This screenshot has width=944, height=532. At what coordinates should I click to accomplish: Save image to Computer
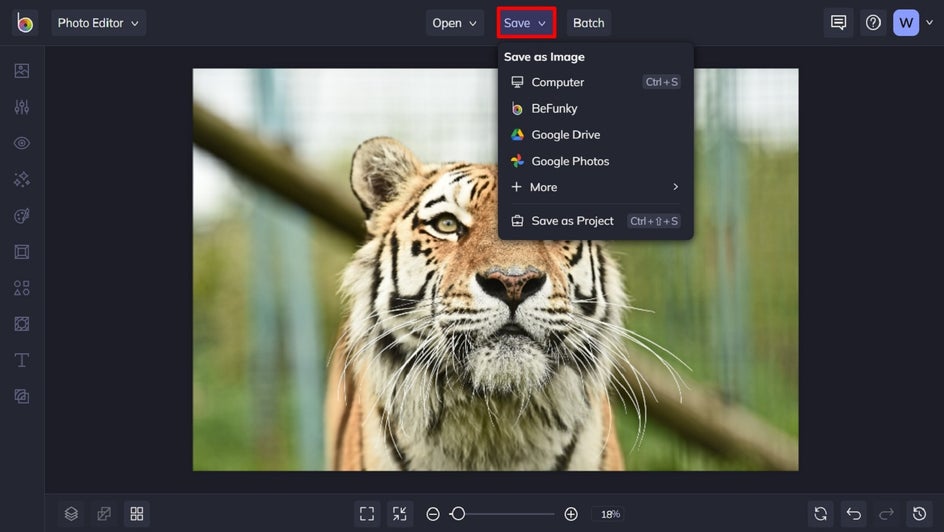point(595,82)
